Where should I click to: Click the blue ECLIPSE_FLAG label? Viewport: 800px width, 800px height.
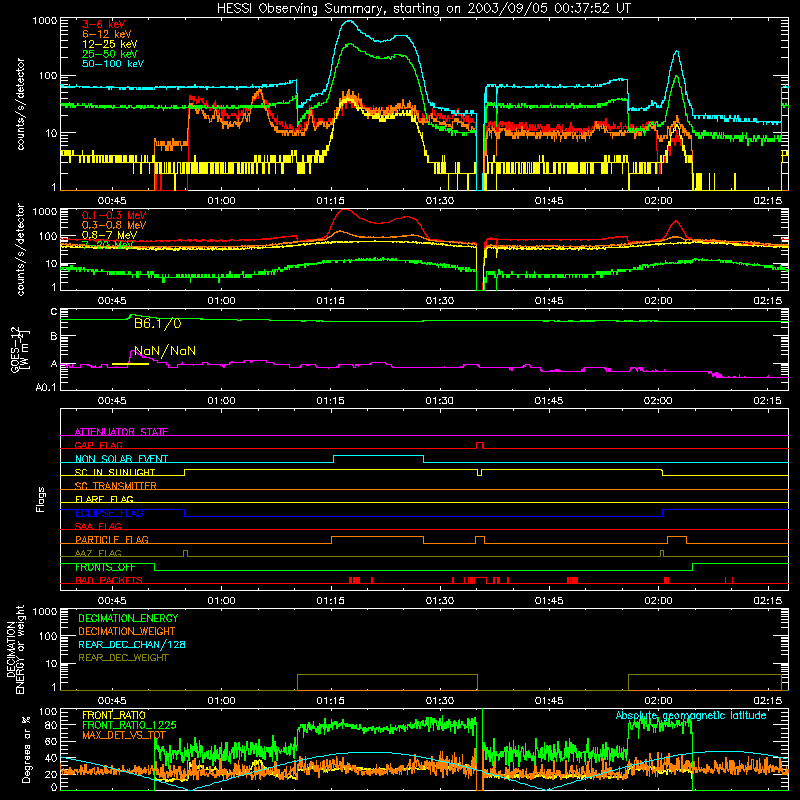(x=109, y=513)
